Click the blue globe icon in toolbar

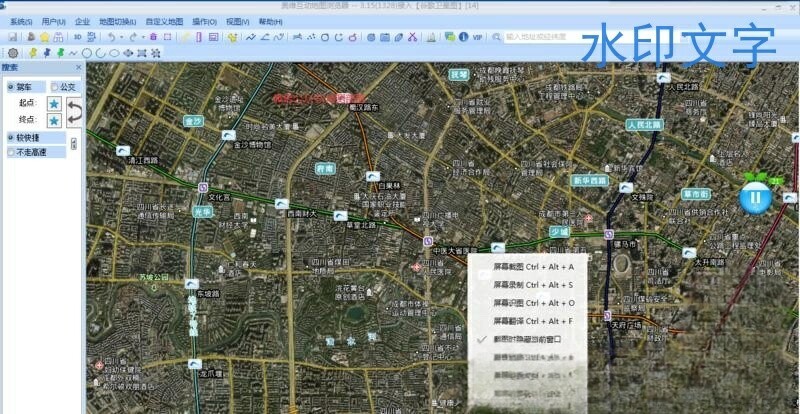(371, 37)
